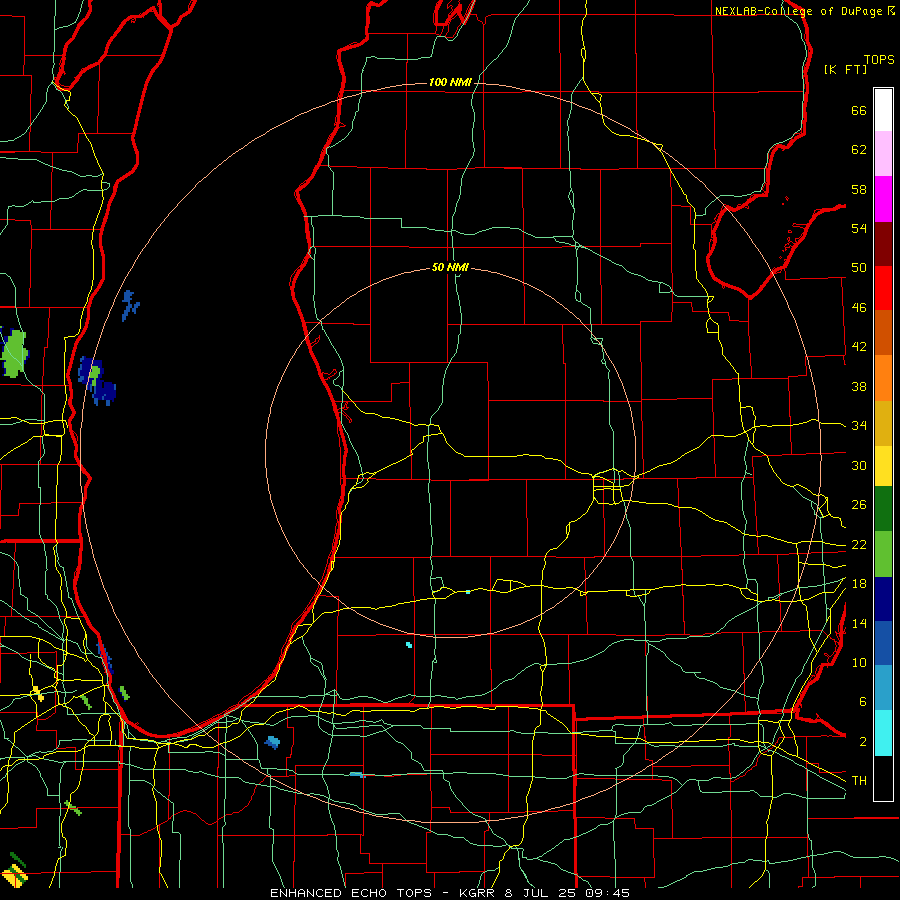Click the legend value '62'
This screenshot has width=900, height=900.
pyautogui.click(x=859, y=150)
